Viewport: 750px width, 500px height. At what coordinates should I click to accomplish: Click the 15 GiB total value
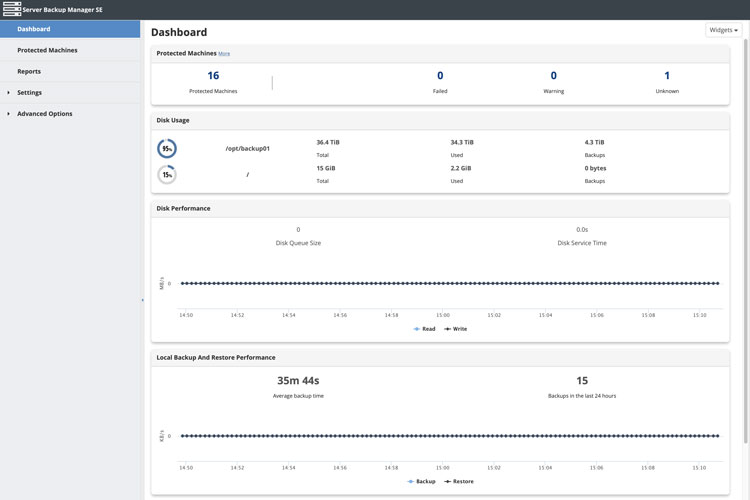[326, 168]
